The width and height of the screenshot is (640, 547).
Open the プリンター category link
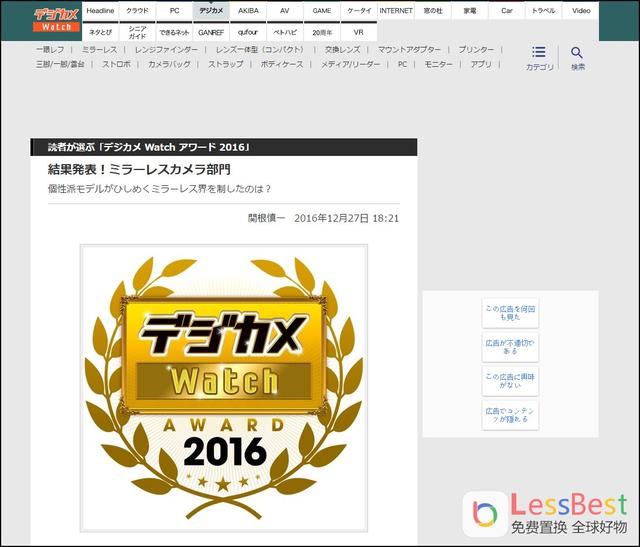point(476,50)
